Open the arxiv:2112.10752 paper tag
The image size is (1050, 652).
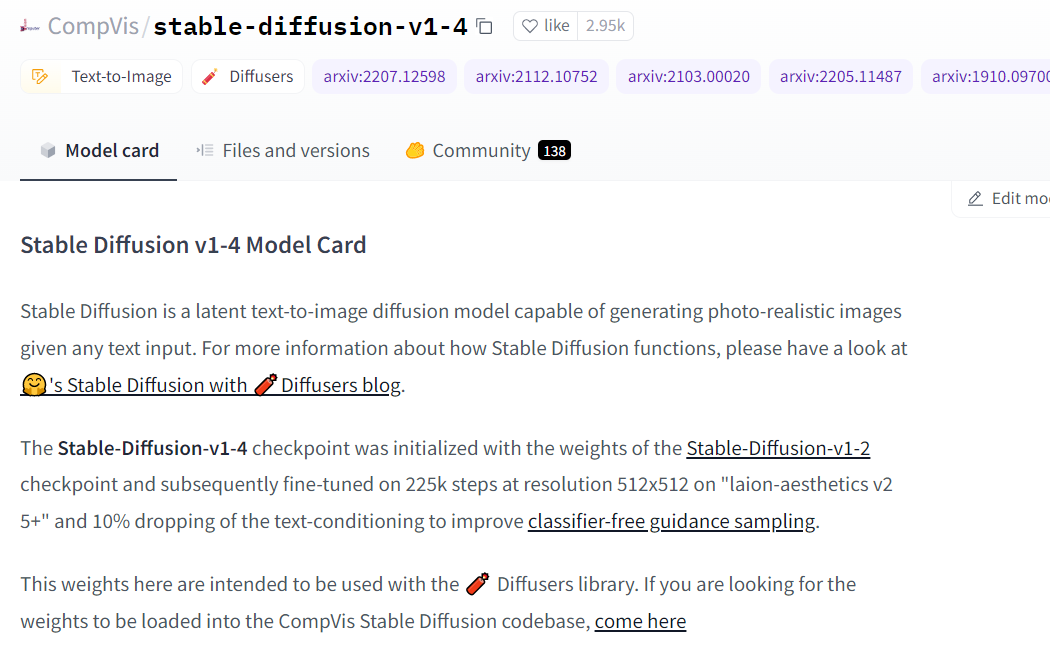coord(536,76)
